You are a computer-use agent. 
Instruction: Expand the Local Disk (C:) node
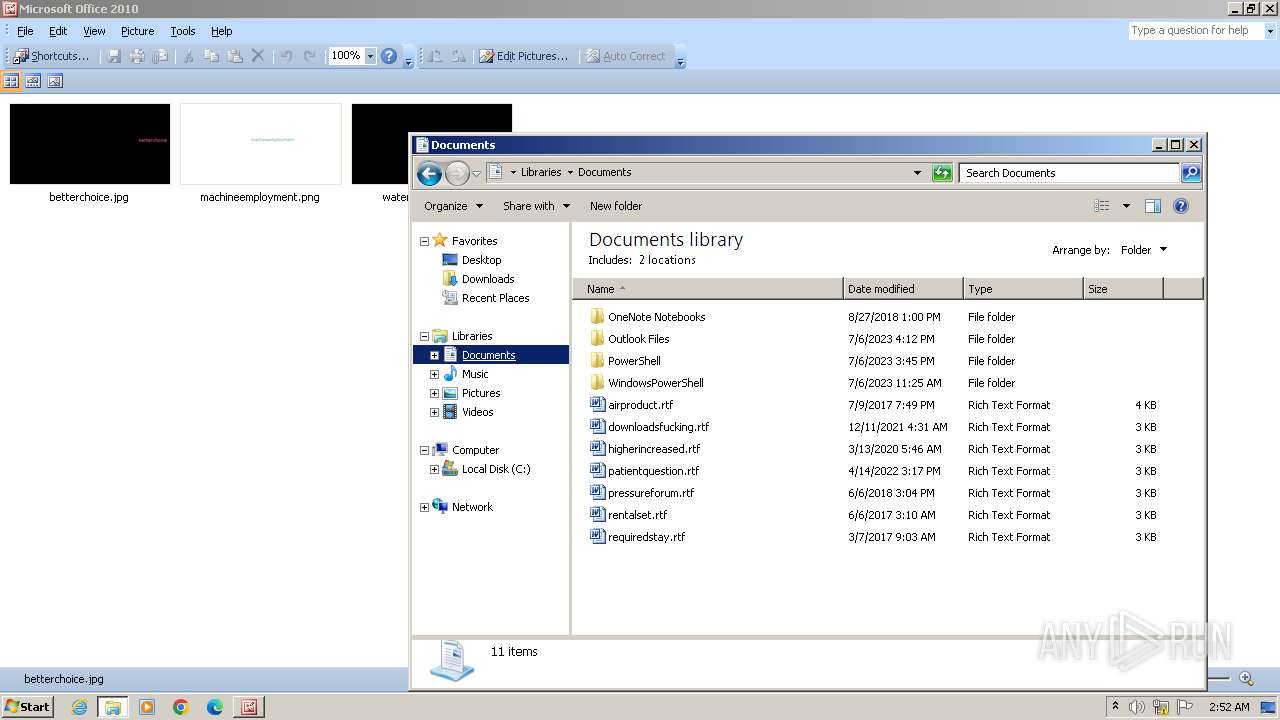(x=434, y=469)
